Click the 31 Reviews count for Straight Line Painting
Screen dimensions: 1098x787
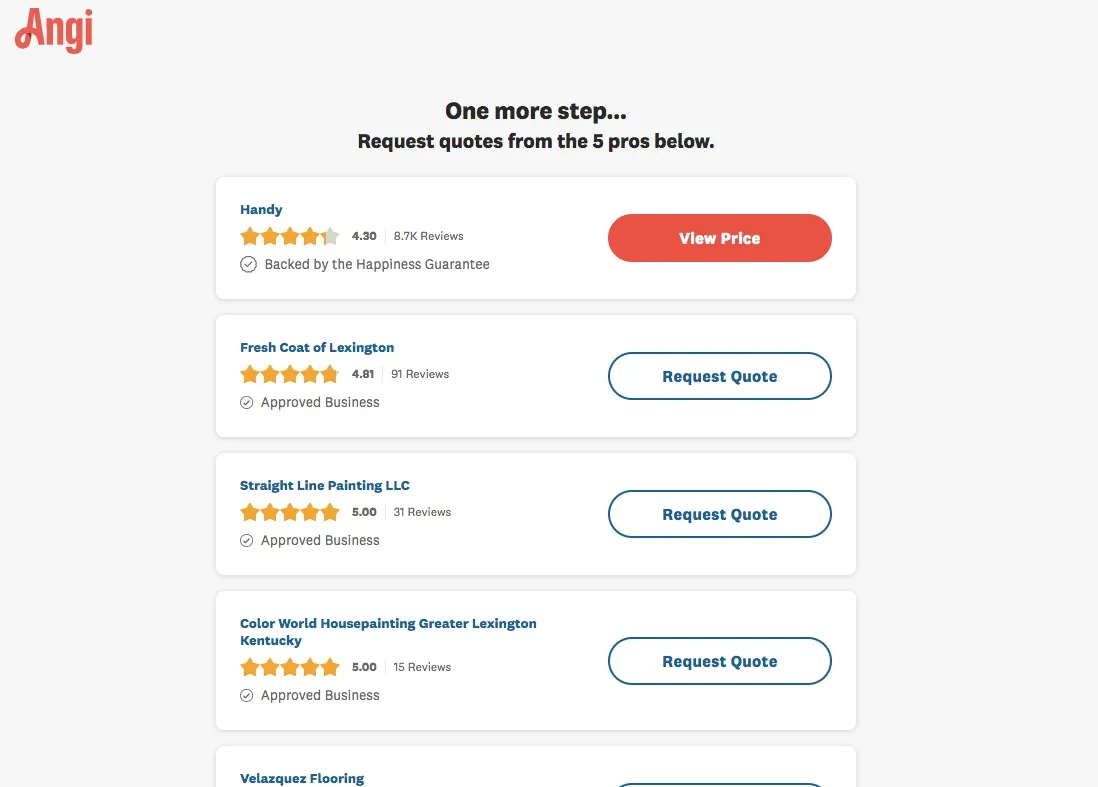(x=422, y=512)
